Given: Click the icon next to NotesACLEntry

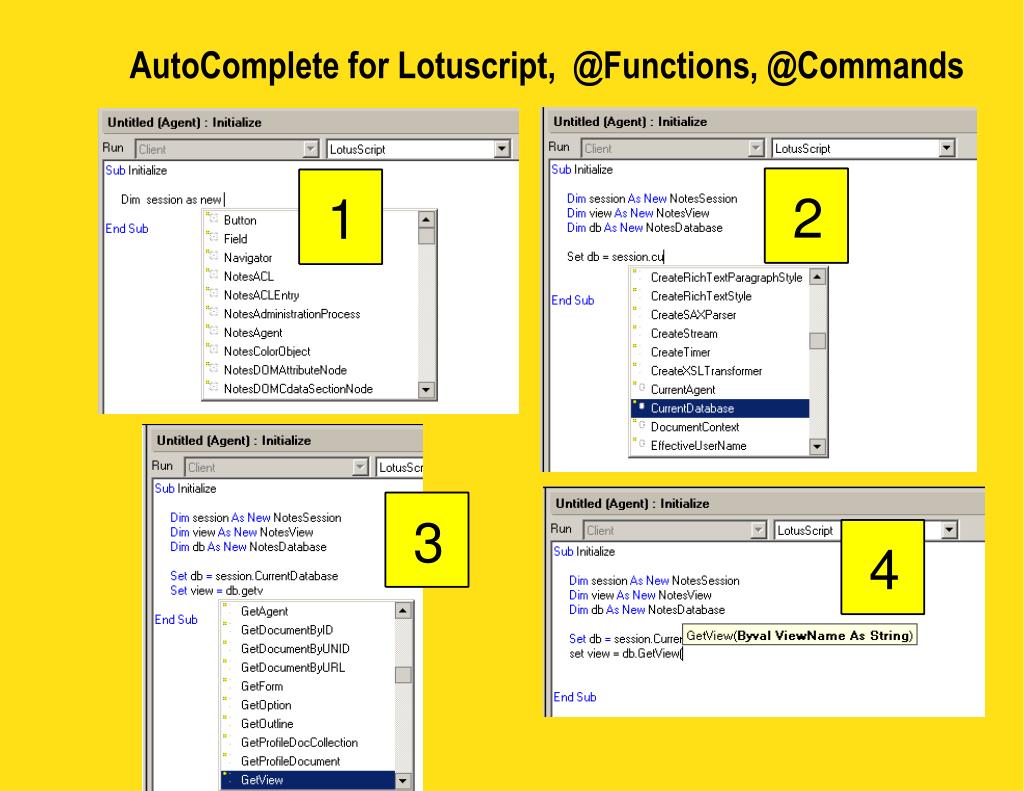Looking at the screenshot, I should click(x=212, y=293).
